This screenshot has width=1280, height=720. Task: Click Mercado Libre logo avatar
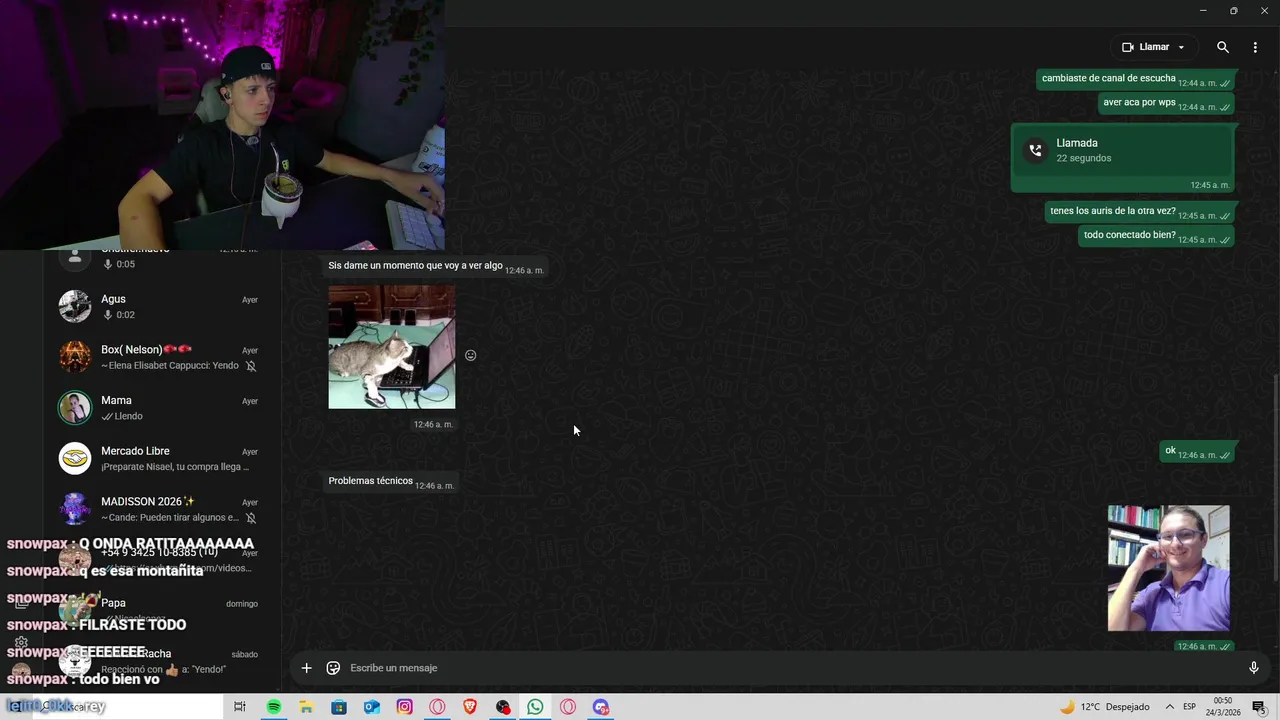tap(75, 459)
